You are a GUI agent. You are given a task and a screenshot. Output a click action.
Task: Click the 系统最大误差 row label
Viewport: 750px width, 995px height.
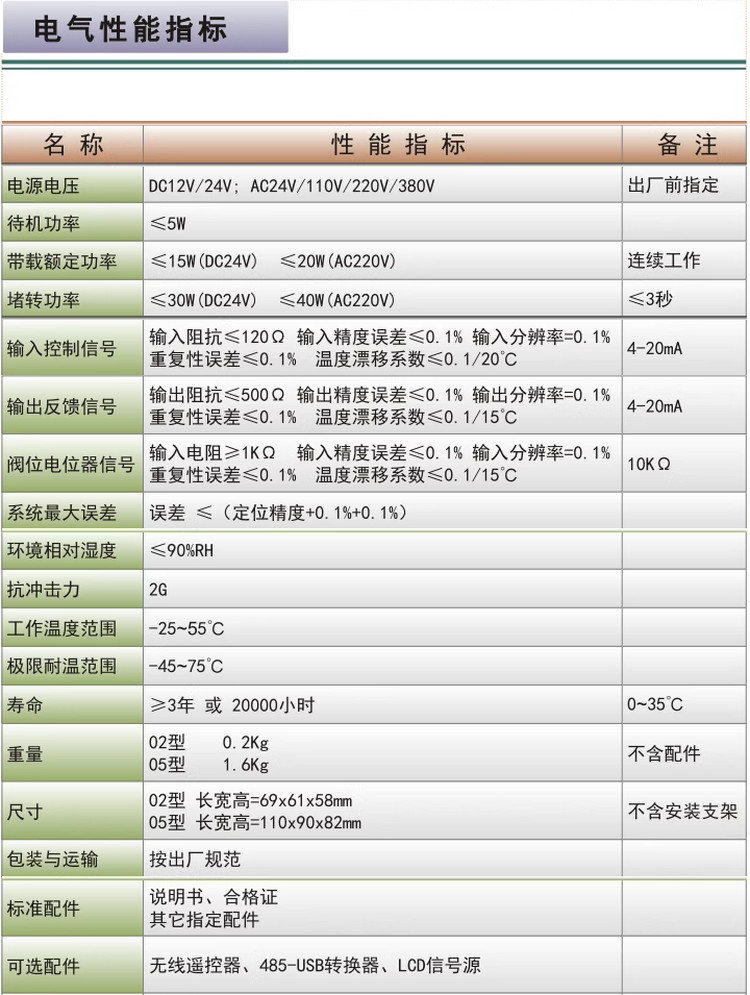click(x=61, y=513)
